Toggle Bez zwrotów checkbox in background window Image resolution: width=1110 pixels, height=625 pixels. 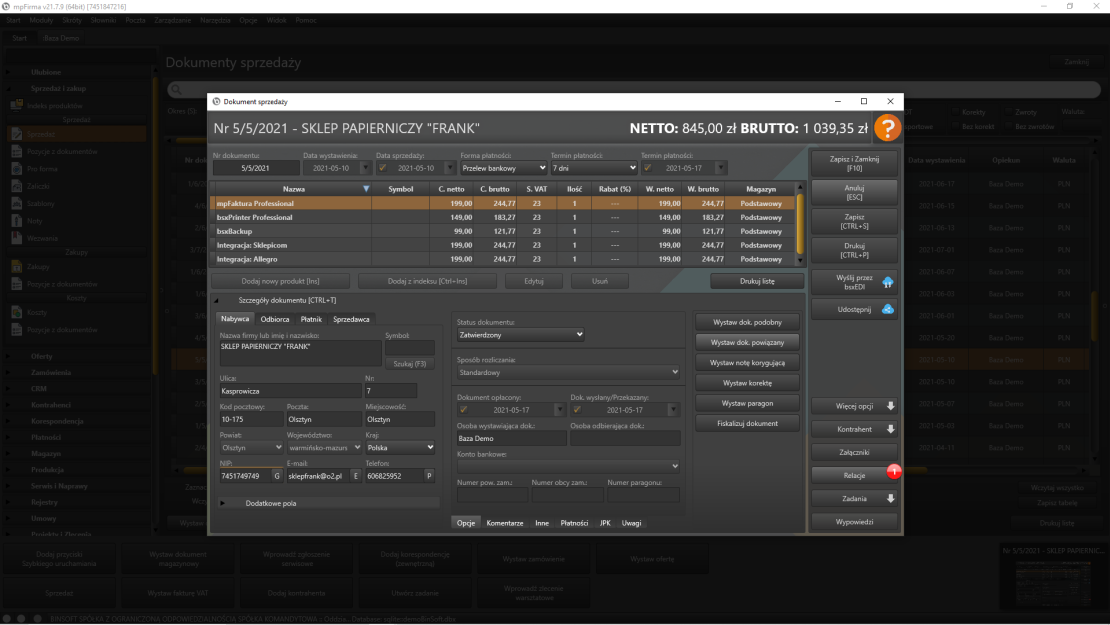click(1008, 127)
